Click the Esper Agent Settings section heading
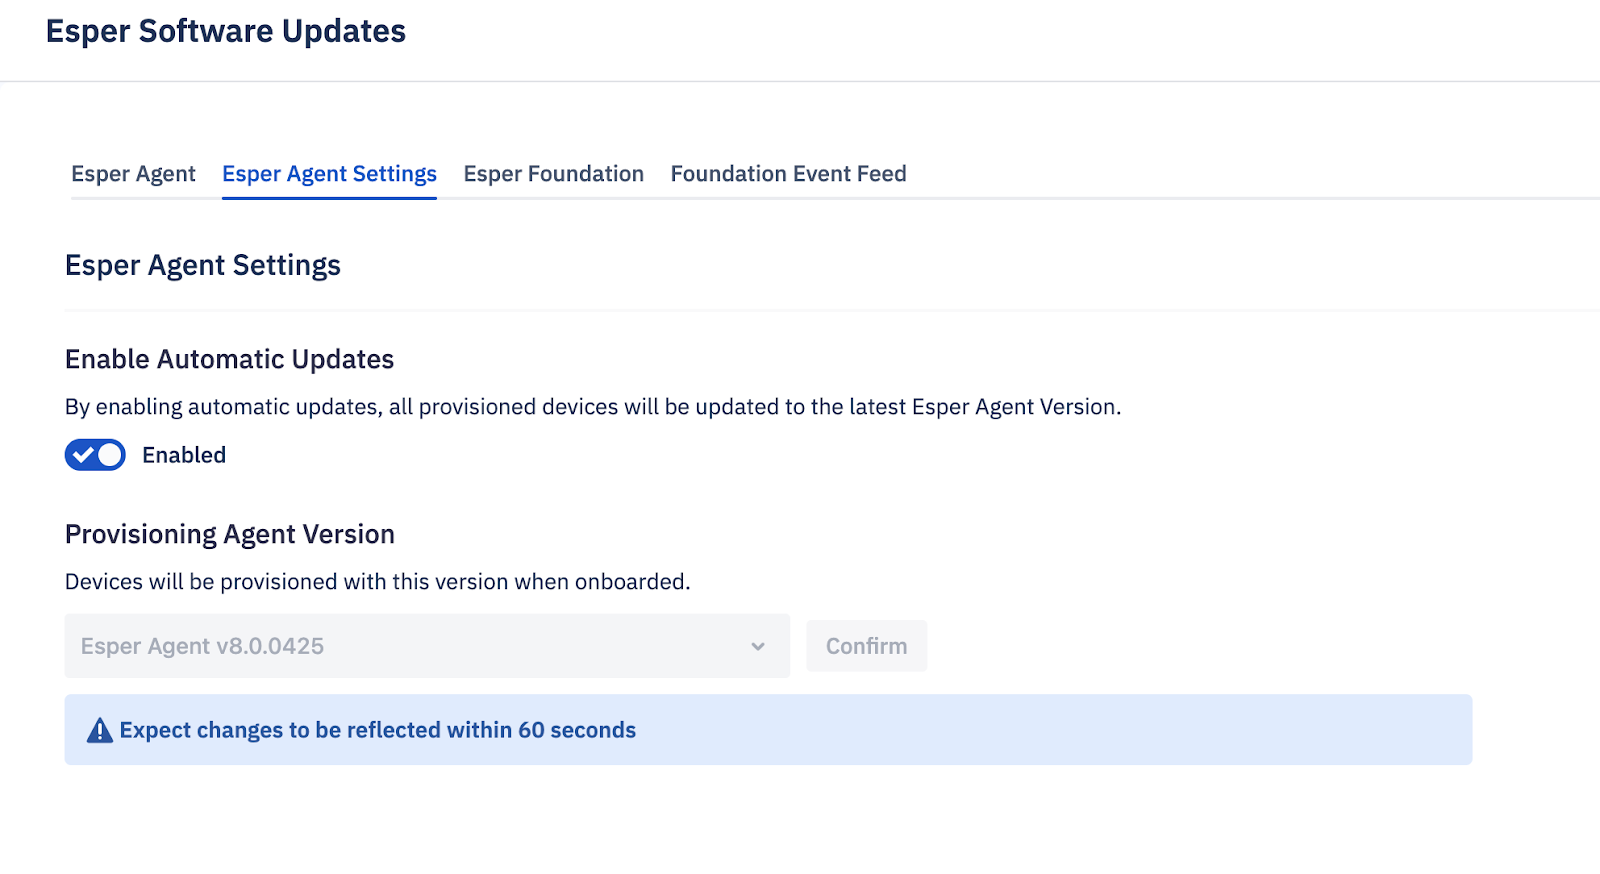The width and height of the screenshot is (1600, 874). click(x=203, y=265)
